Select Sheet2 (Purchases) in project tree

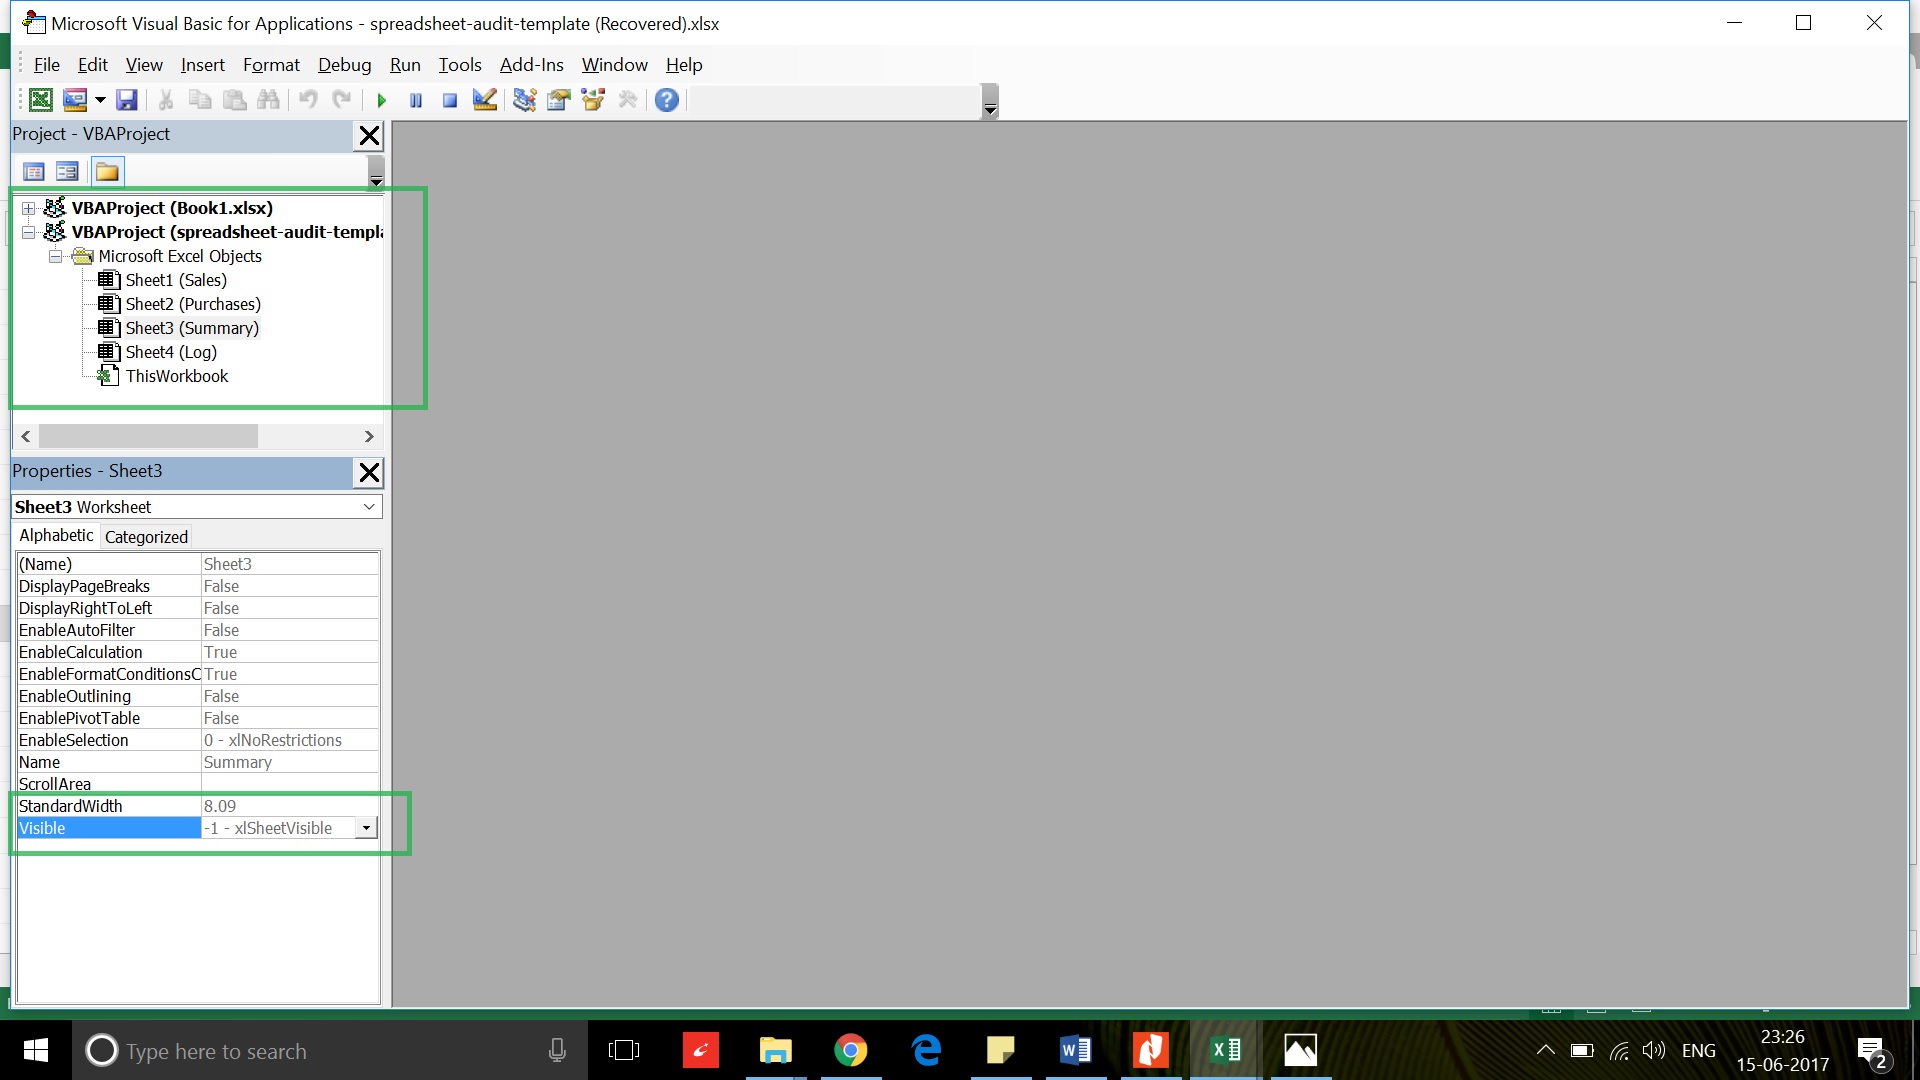(193, 304)
